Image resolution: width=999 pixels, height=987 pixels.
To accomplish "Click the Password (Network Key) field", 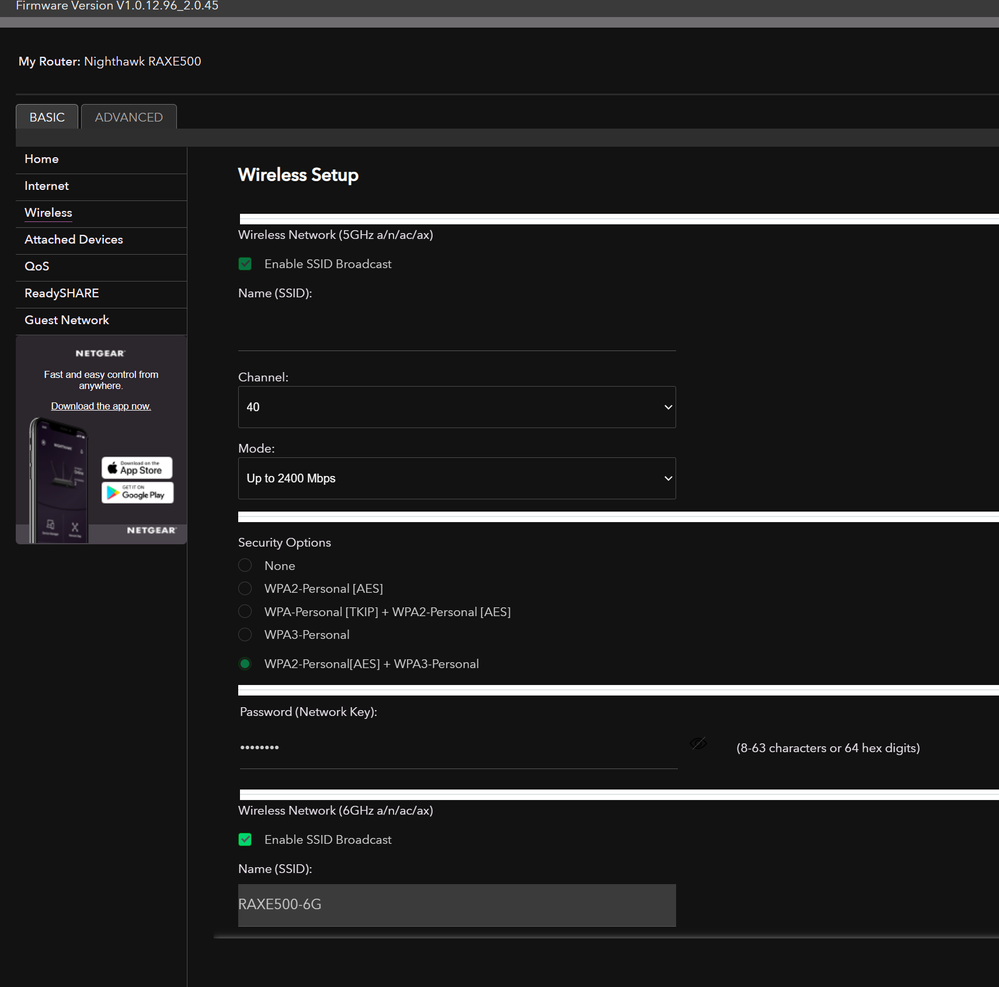I will tap(458, 747).
